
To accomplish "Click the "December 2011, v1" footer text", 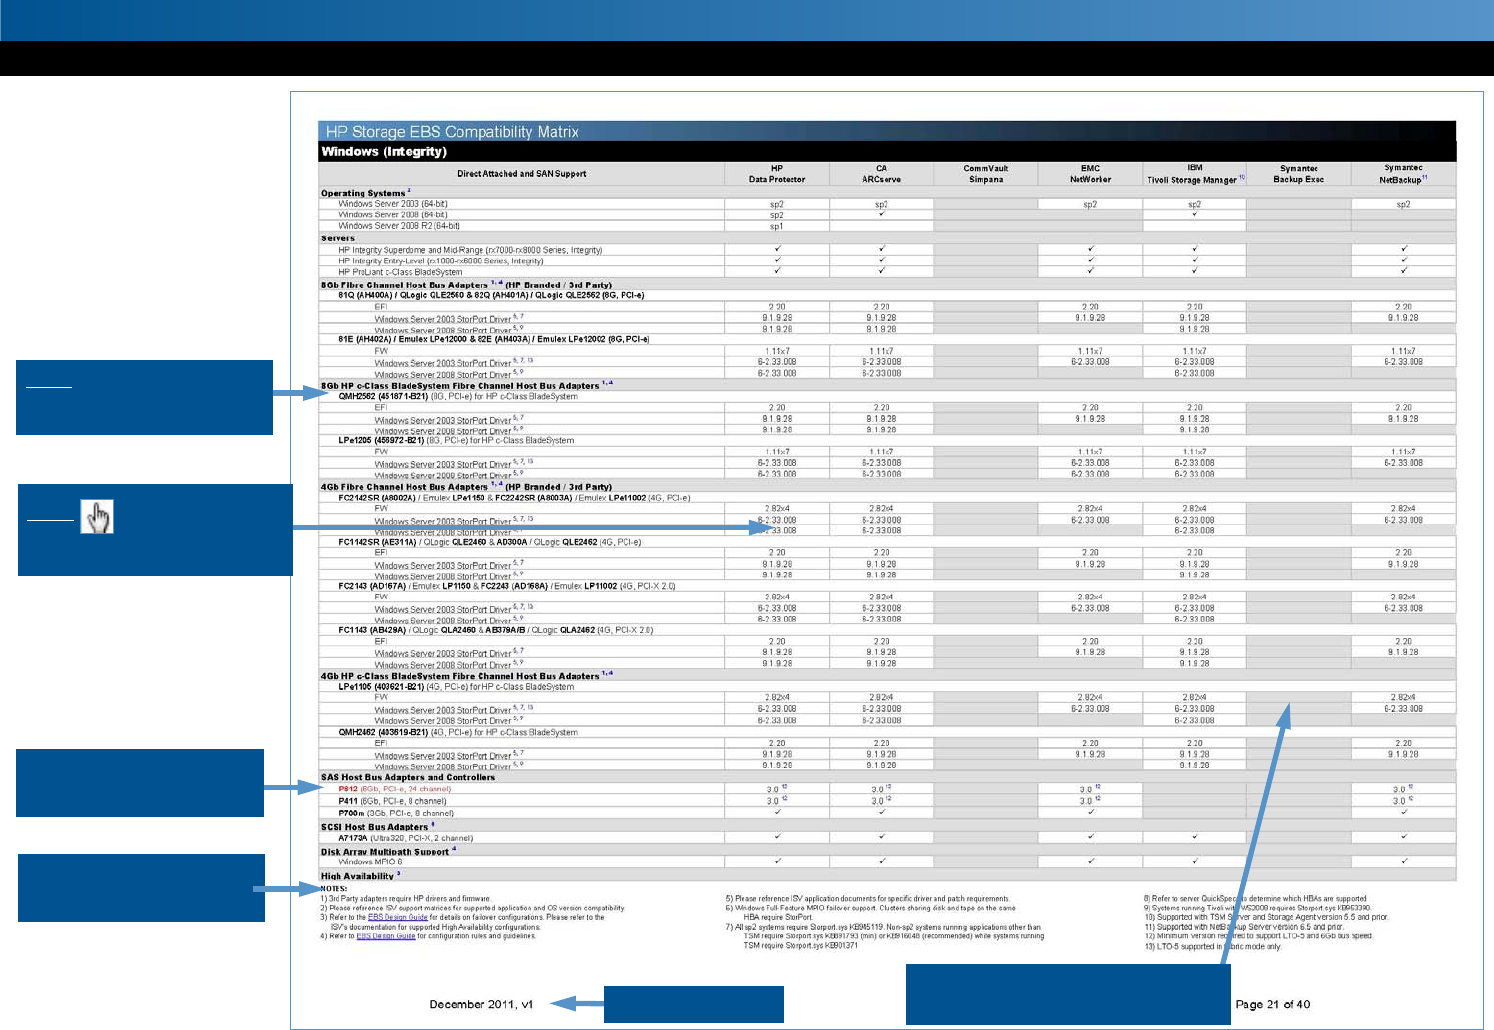I will (x=481, y=1004).
